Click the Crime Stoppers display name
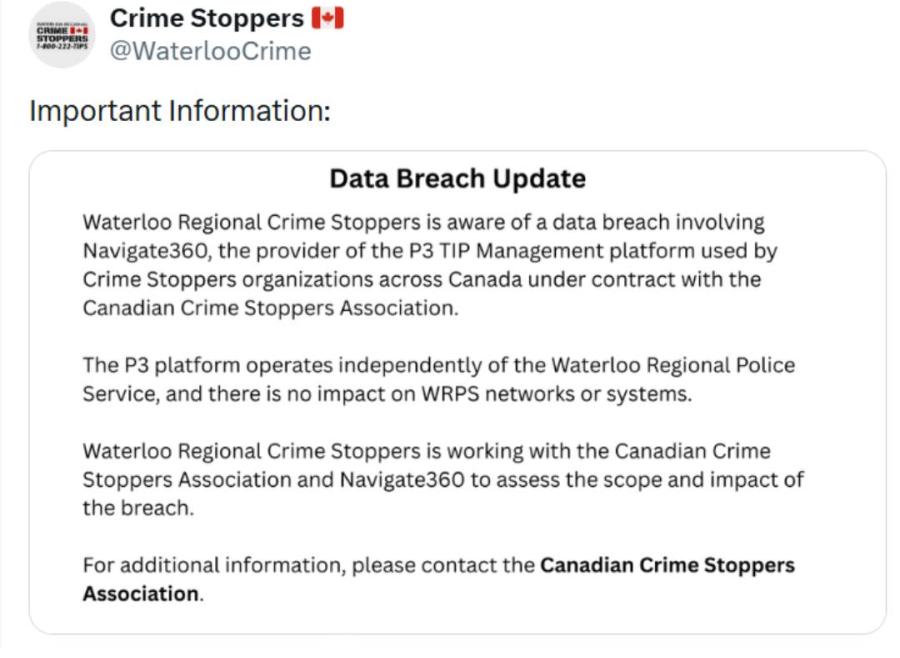900x658 pixels. [207, 18]
